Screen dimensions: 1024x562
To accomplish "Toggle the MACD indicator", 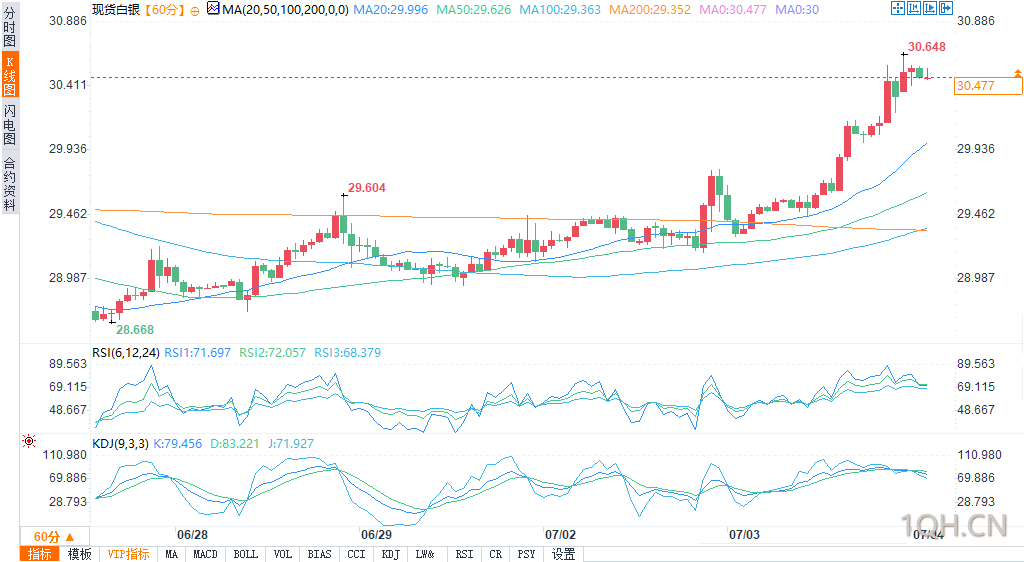I will point(205,554).
